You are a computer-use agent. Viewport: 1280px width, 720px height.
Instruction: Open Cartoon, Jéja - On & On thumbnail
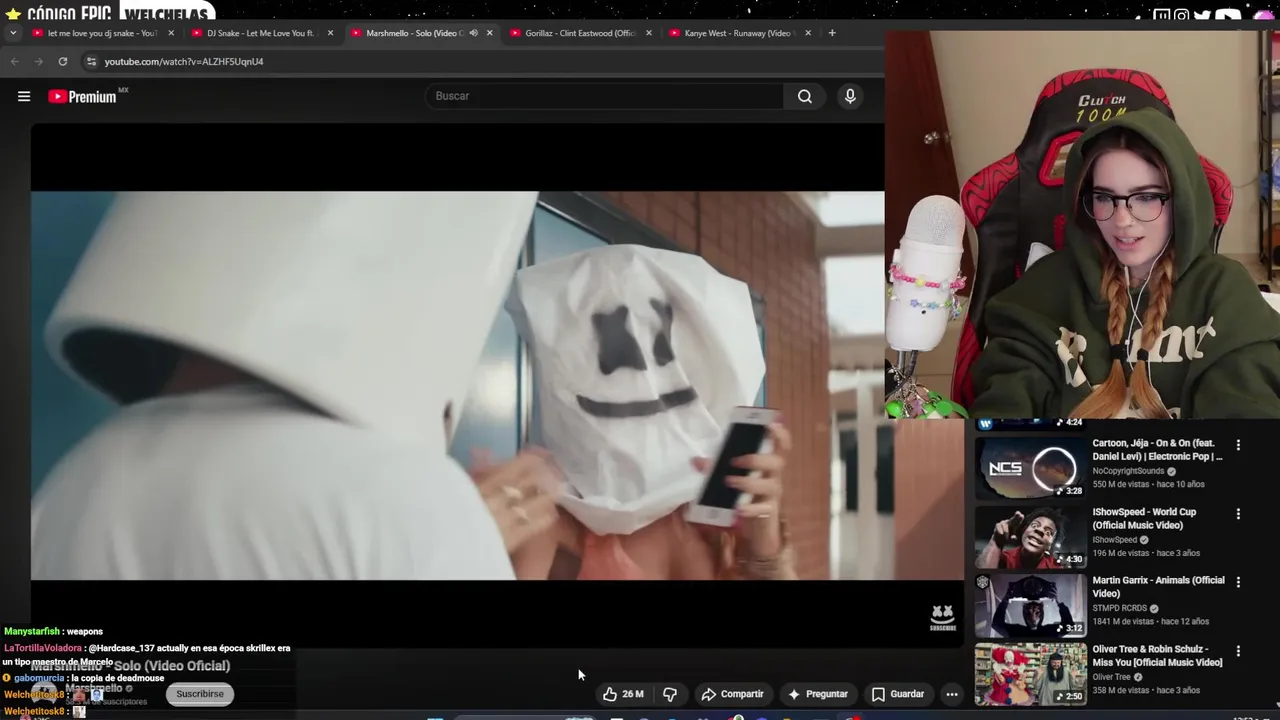1030,468
